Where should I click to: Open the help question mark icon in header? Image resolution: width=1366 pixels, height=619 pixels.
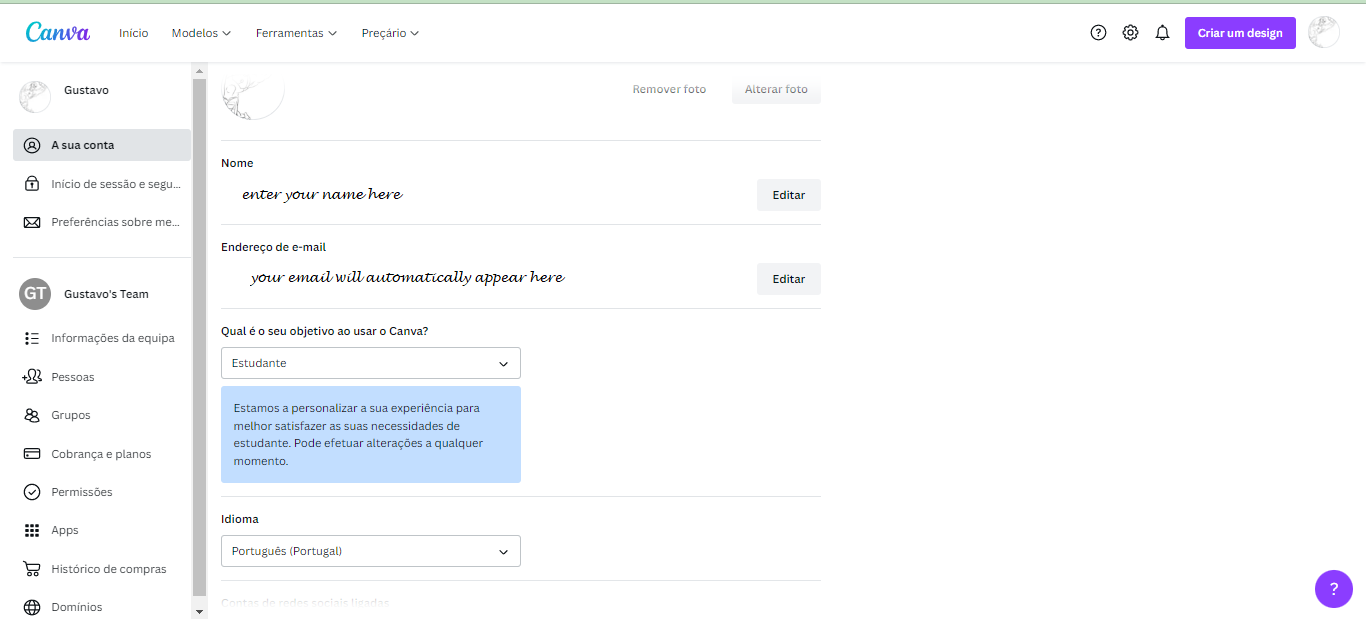click(x=1098, y=33)
